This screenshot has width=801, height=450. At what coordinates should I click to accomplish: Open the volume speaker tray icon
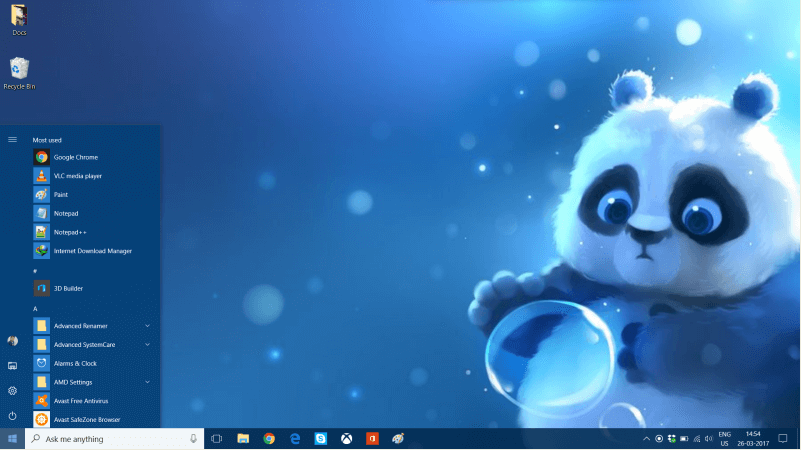pos(709,439)
